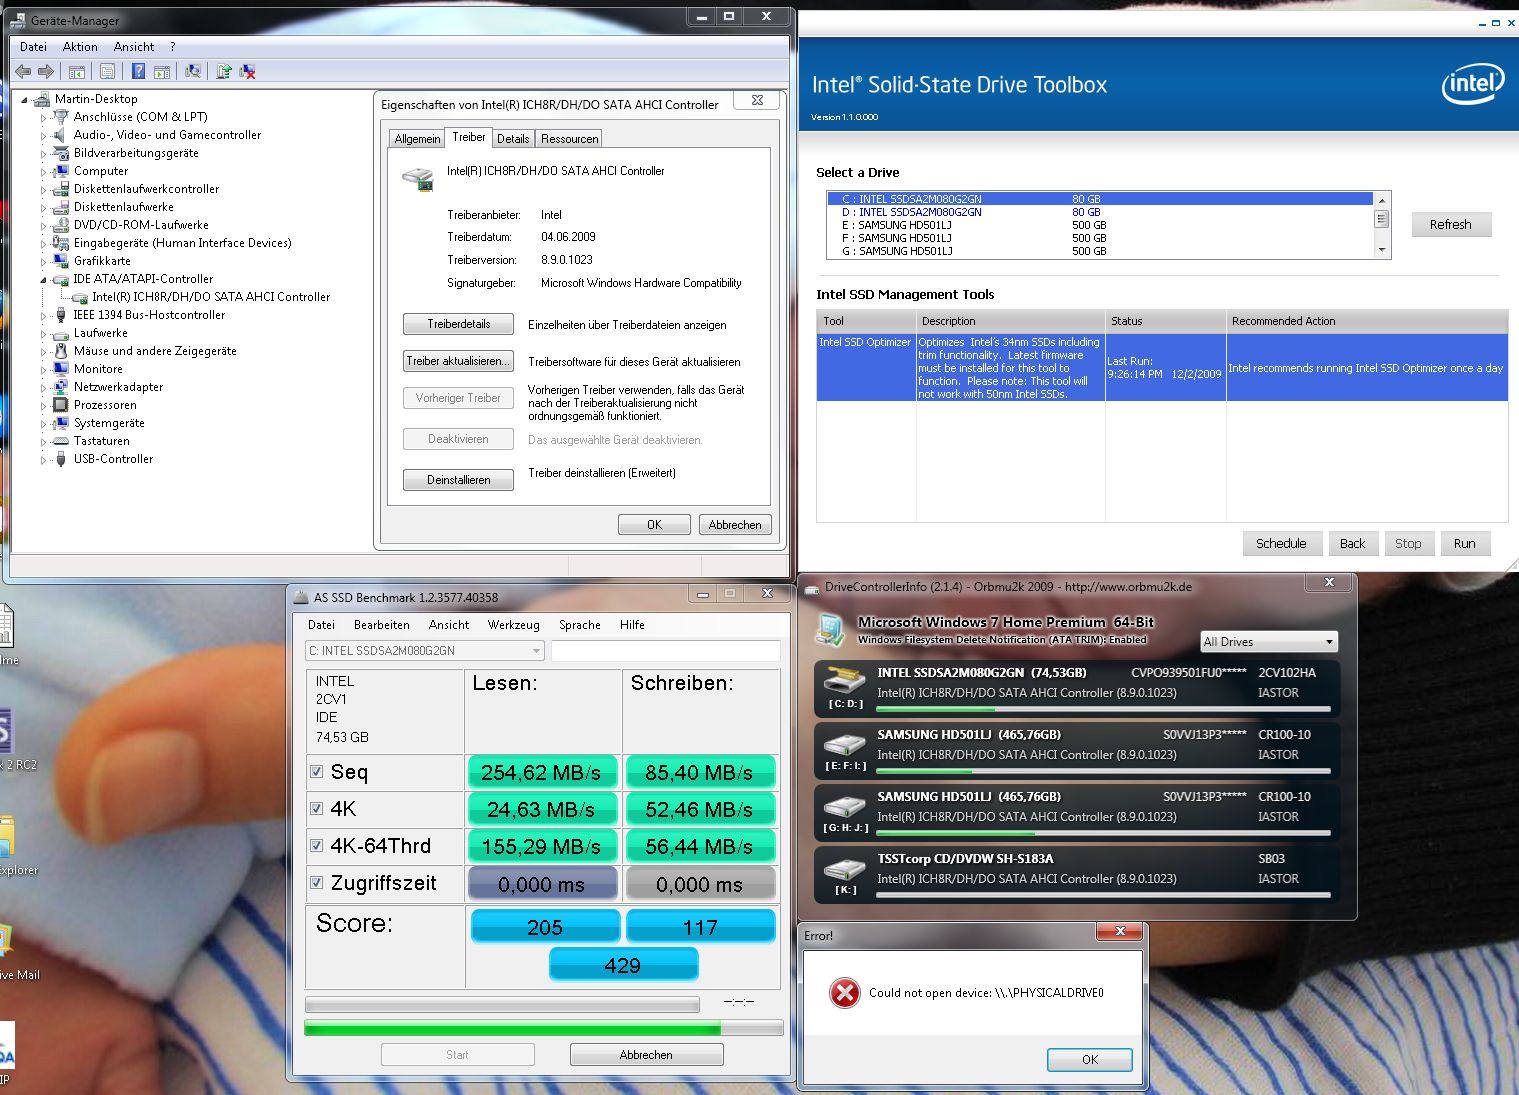Click INTEL SSDSA2M080G2GN drive icon in DriveControllerInfo
Screen dimensions: 1519x1095
click(x=844, y=680)
